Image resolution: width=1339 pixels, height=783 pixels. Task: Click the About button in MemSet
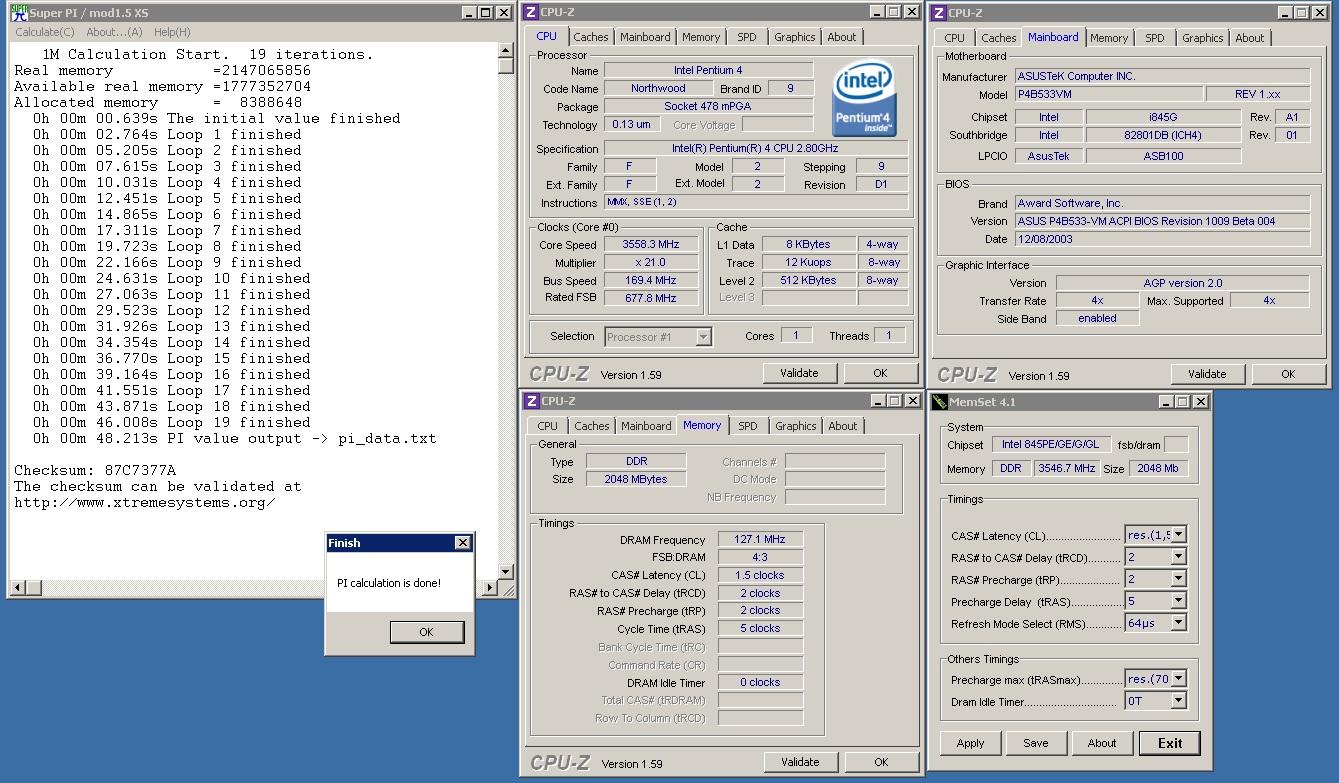click(x=1102, y=743)
